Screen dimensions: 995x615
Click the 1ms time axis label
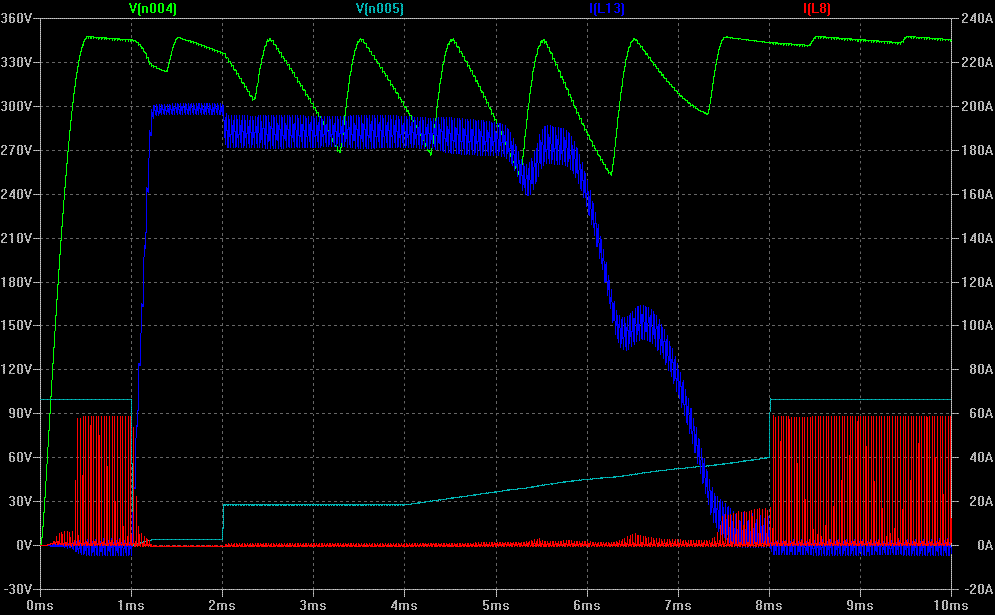point(131,605)
